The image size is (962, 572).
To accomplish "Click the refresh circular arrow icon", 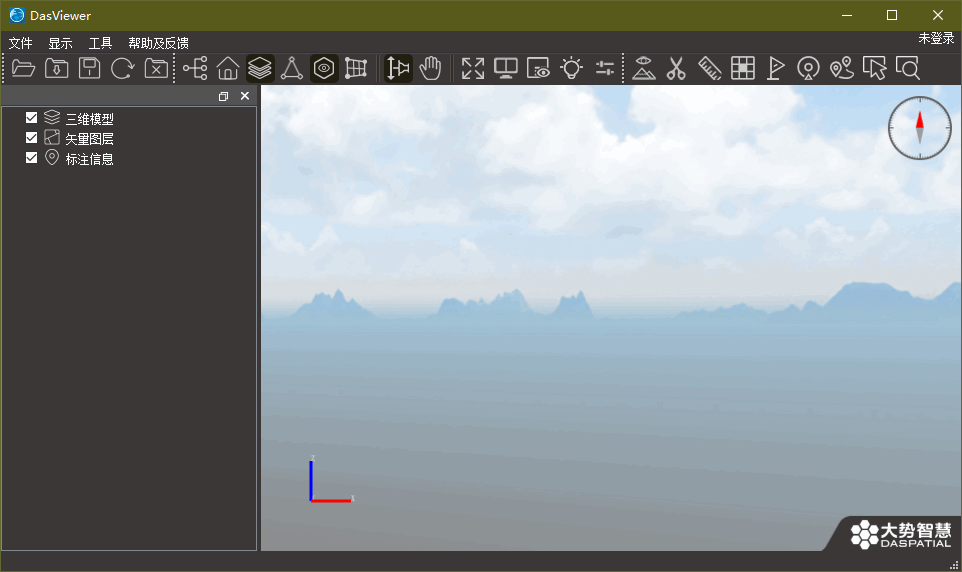I will pos(122,68).
